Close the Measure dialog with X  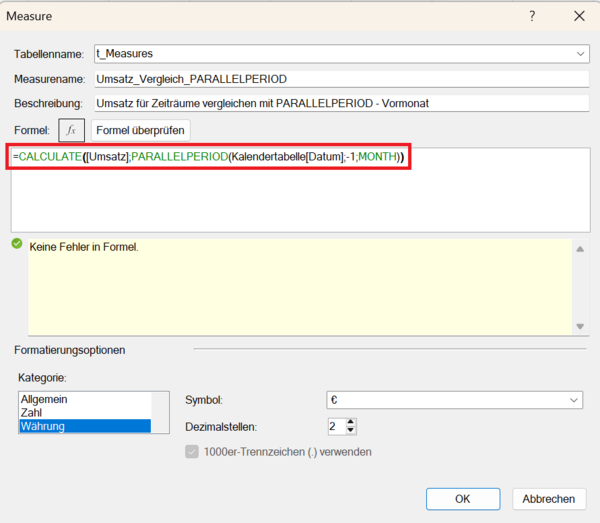coord(579,16)
